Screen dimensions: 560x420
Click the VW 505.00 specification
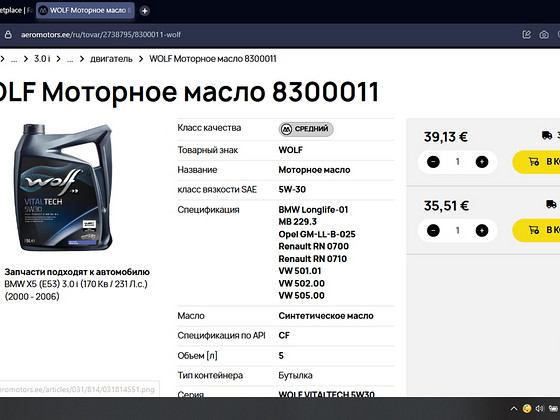301,296
